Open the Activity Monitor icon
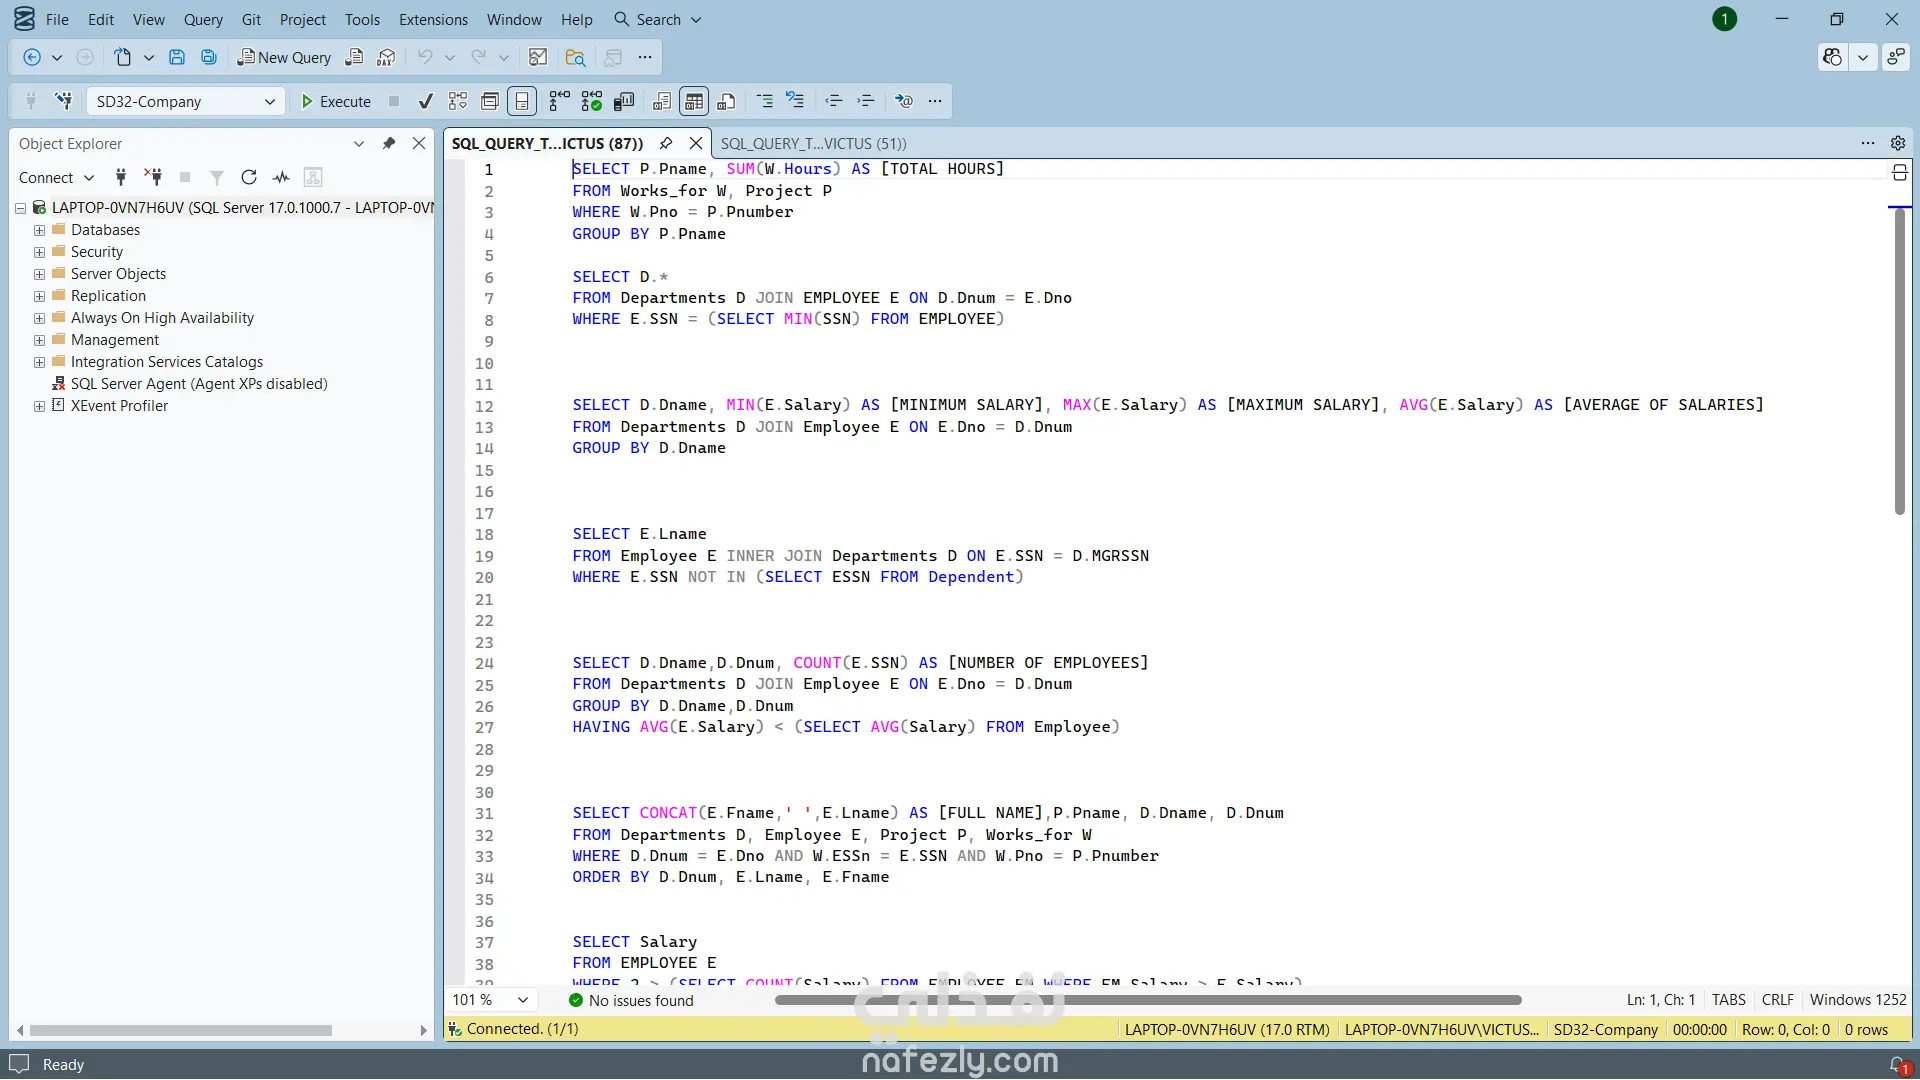The image size is (1920, 1080). pyautogui.click(x=281, y=178)
